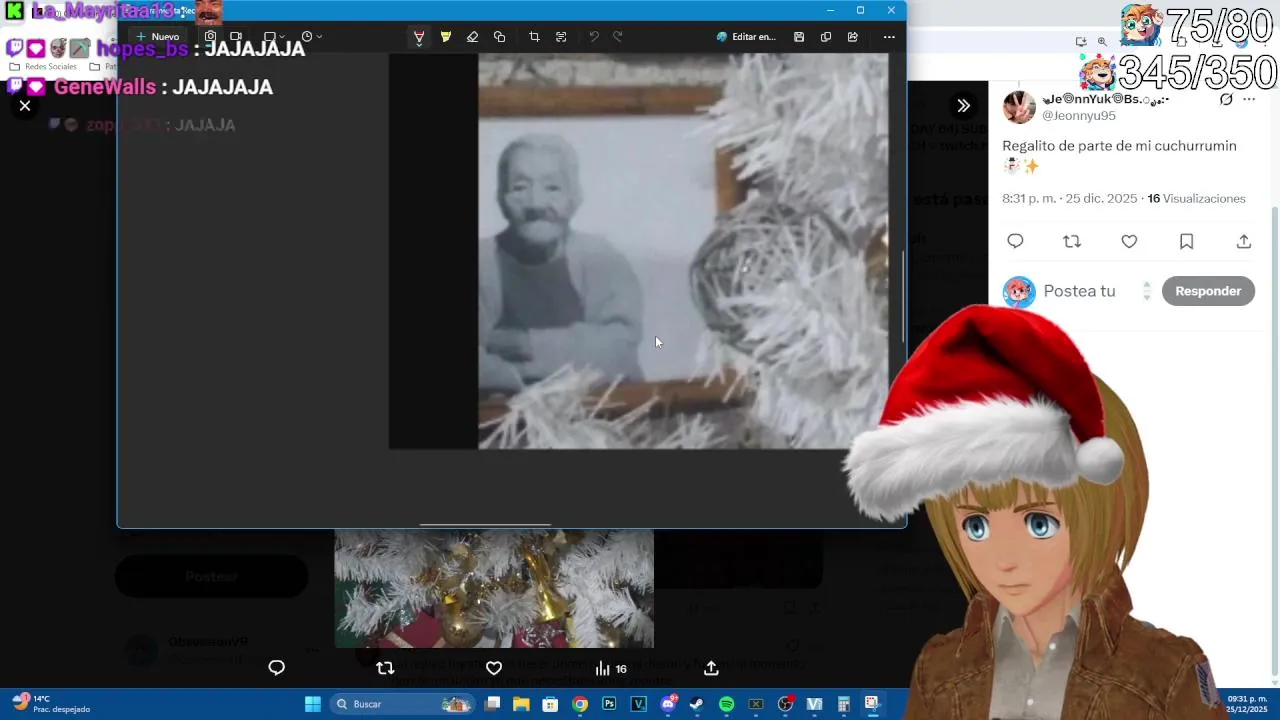This screenshot has width=1280, height=720.
Task: Select the video recording mode icon
Action: (x=236, y=37)
